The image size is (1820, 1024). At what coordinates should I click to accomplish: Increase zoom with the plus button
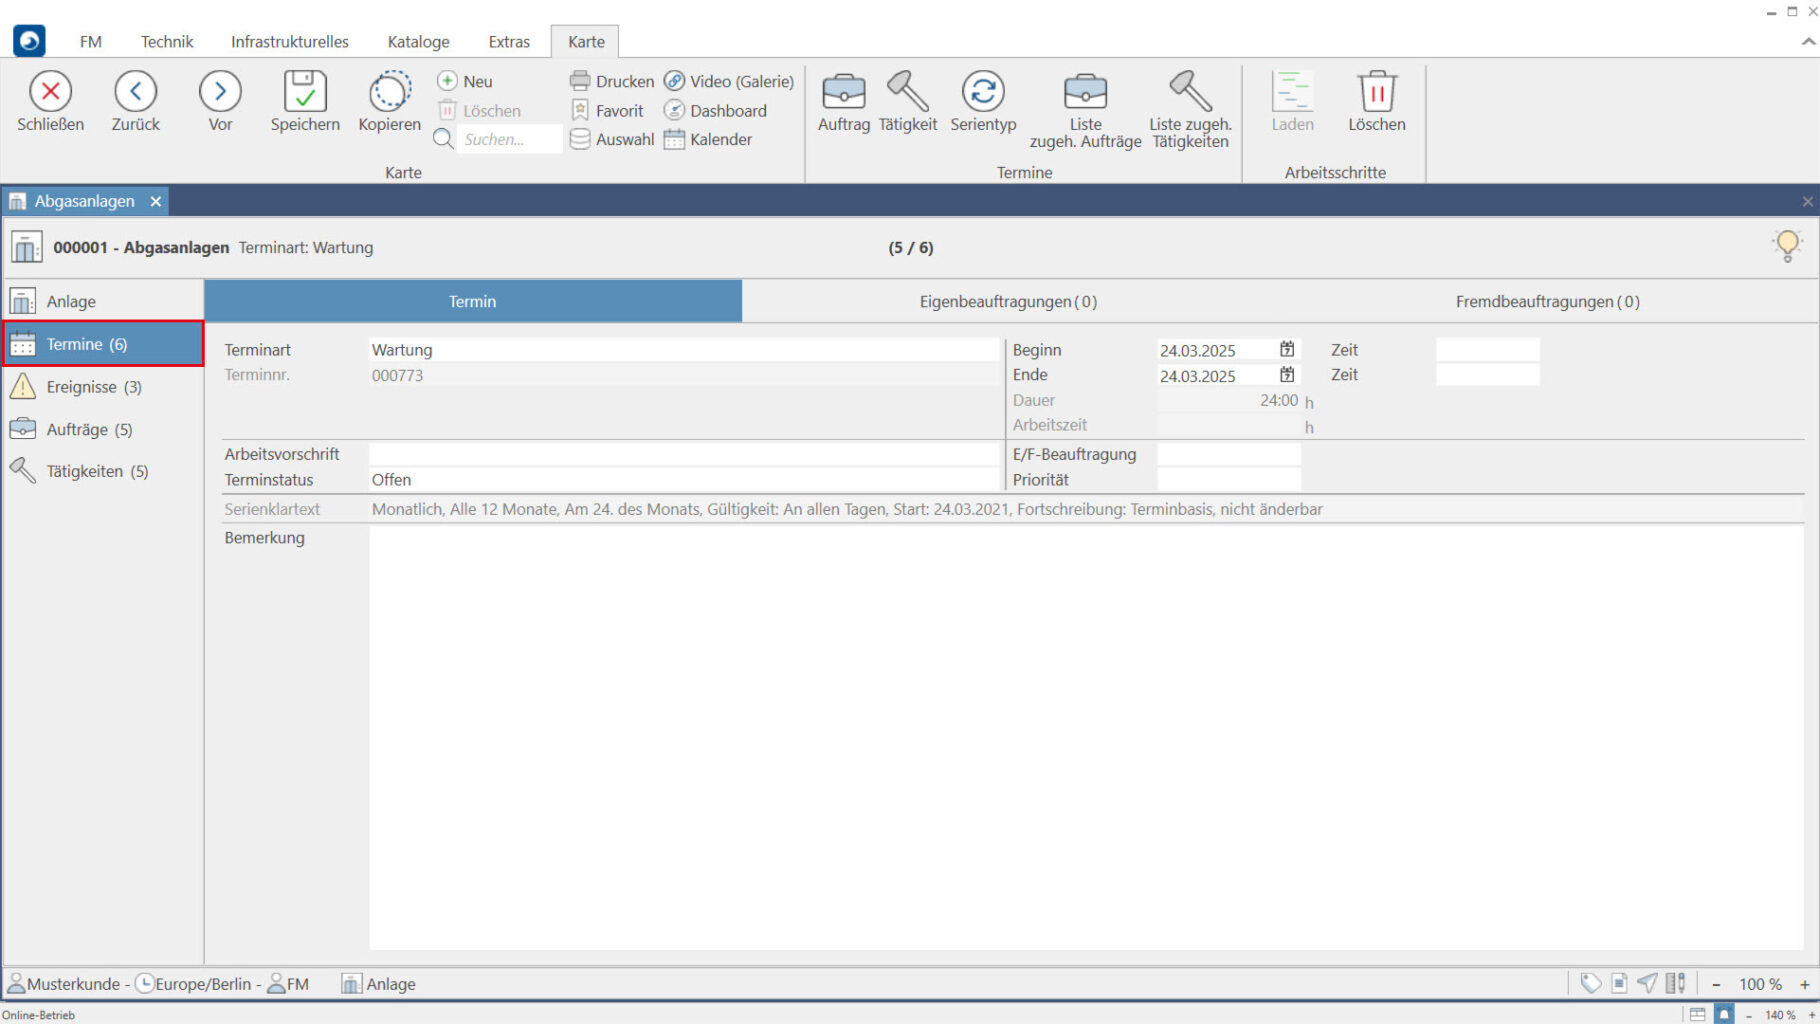pyautogui.click(x=1805, y=984)
